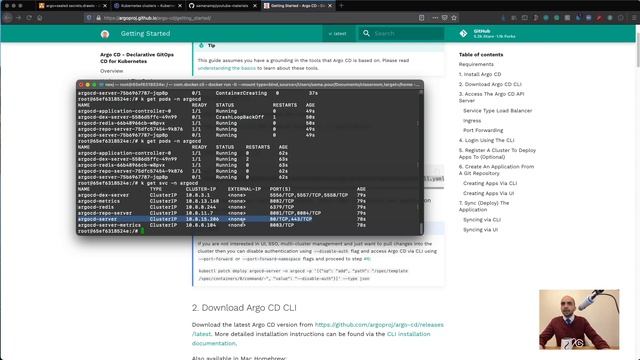Jump to 7. Sync (Deploy) The Application
The image size is (640, 360).
tap(484, 206)
